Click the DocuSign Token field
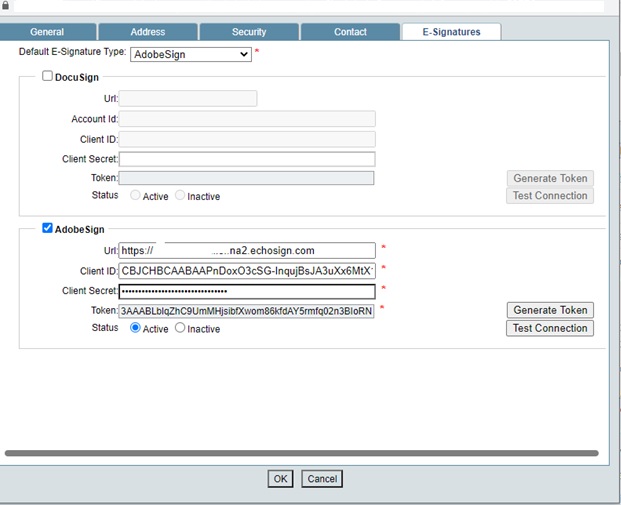 pos(246,178)
